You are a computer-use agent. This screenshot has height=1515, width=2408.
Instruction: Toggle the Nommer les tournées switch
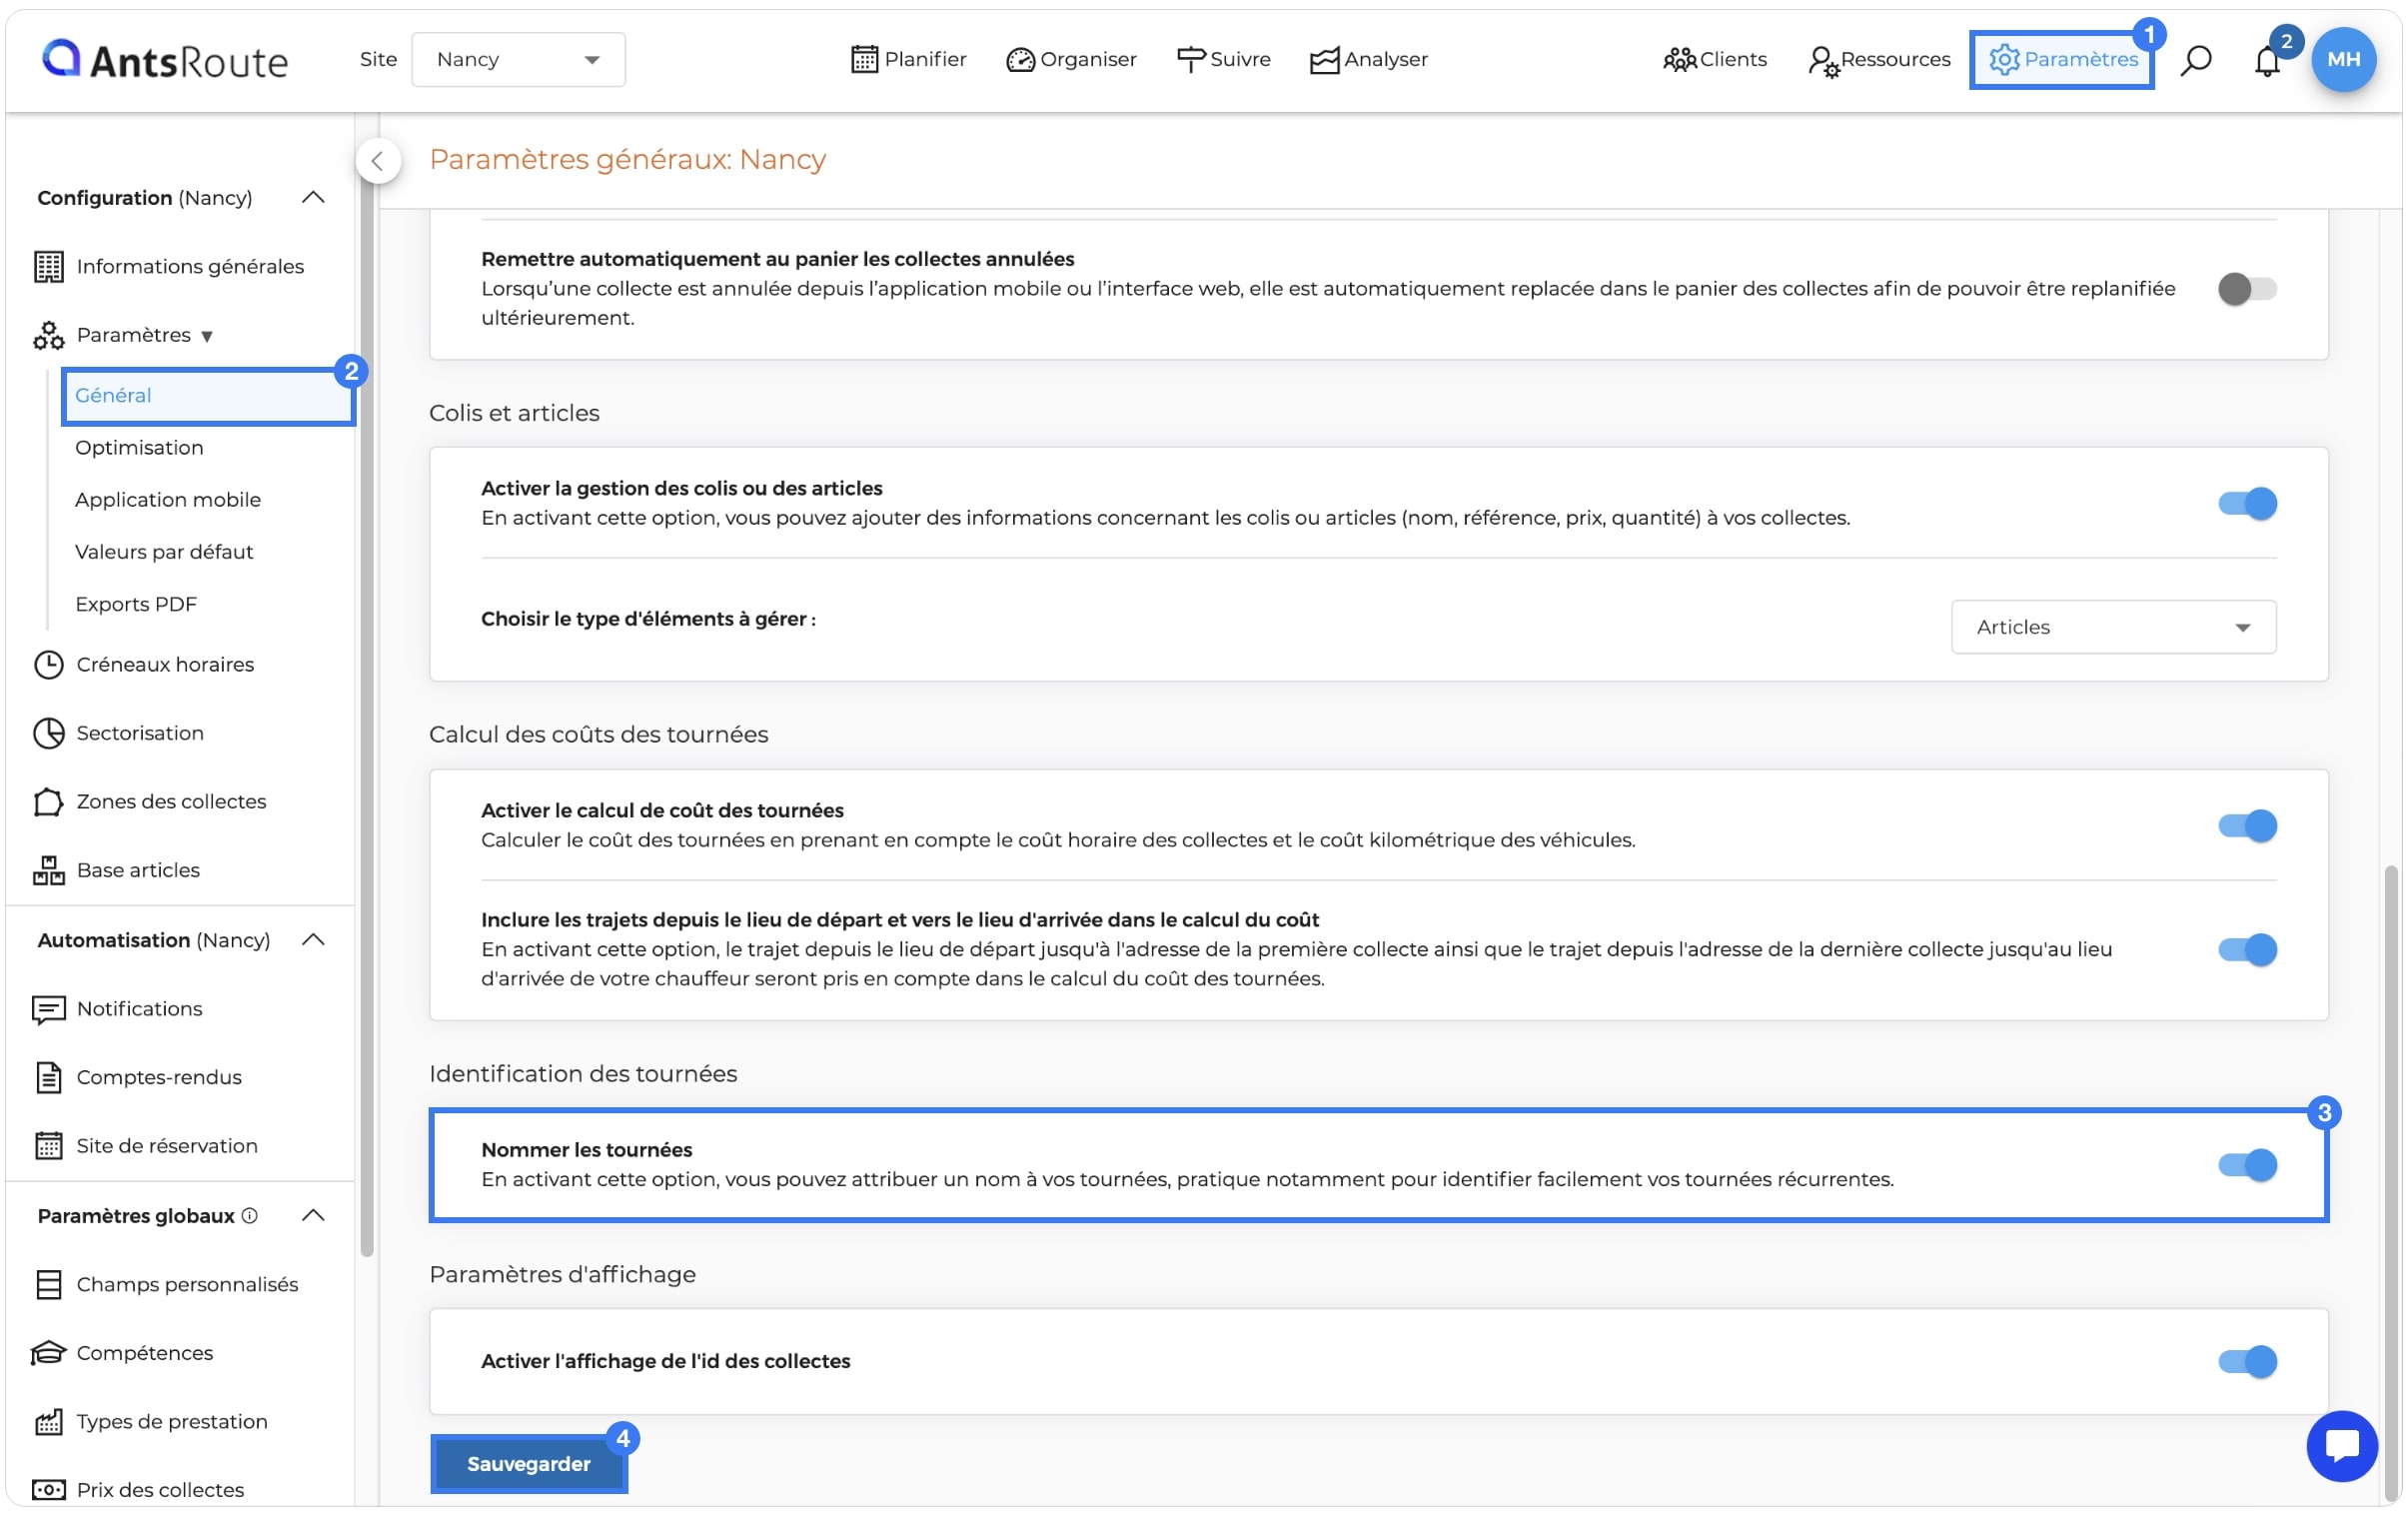(x=2246, y=1165)
